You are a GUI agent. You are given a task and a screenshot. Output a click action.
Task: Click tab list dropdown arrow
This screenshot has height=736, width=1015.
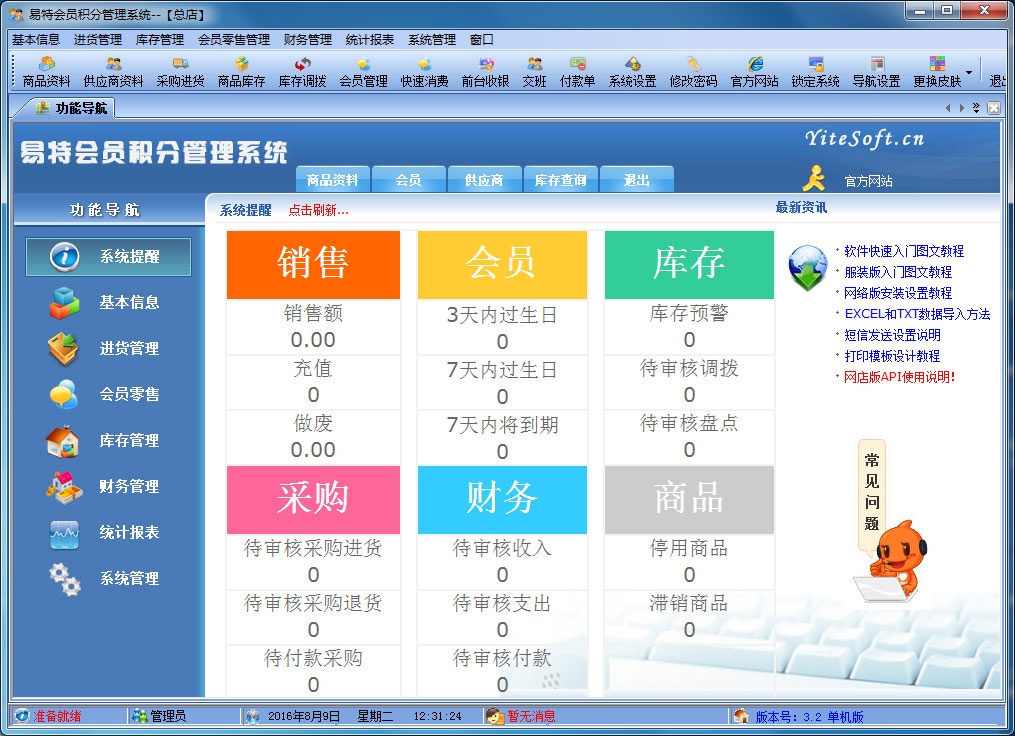click(976, 108)
